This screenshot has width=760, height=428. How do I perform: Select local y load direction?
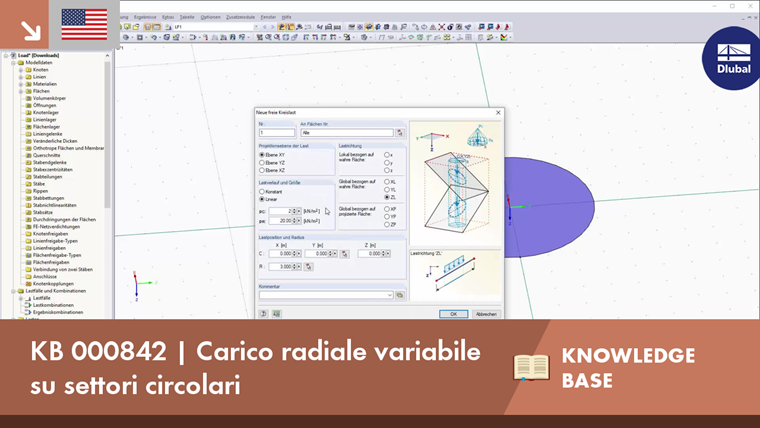pos(387,163)
